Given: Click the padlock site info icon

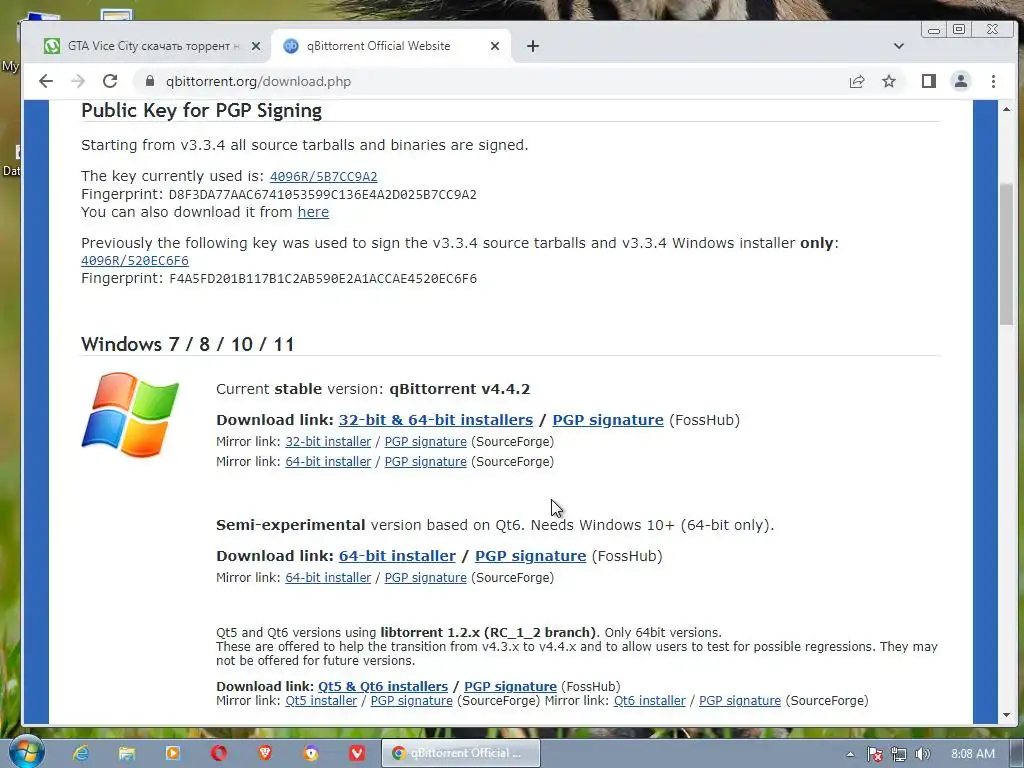Looking at the screenshot, I should [150, 81].
